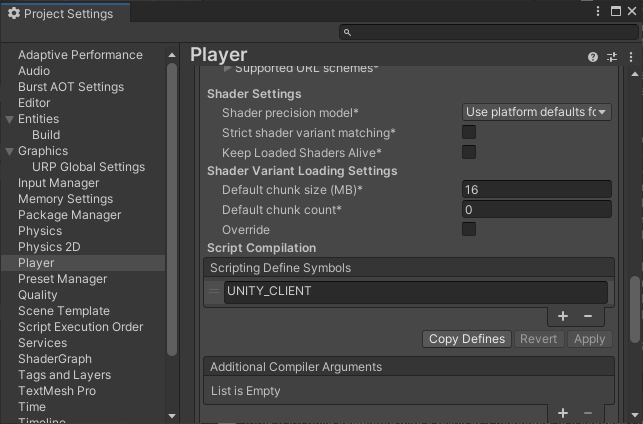Collapse the Entities tree item
The height and width of the screenshot is (424, 643).
coord(9,119)
